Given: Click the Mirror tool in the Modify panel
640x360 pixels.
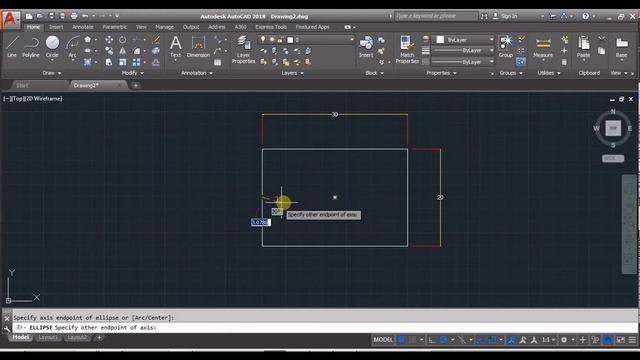Looking at the screenshot, I should [122, 51].
